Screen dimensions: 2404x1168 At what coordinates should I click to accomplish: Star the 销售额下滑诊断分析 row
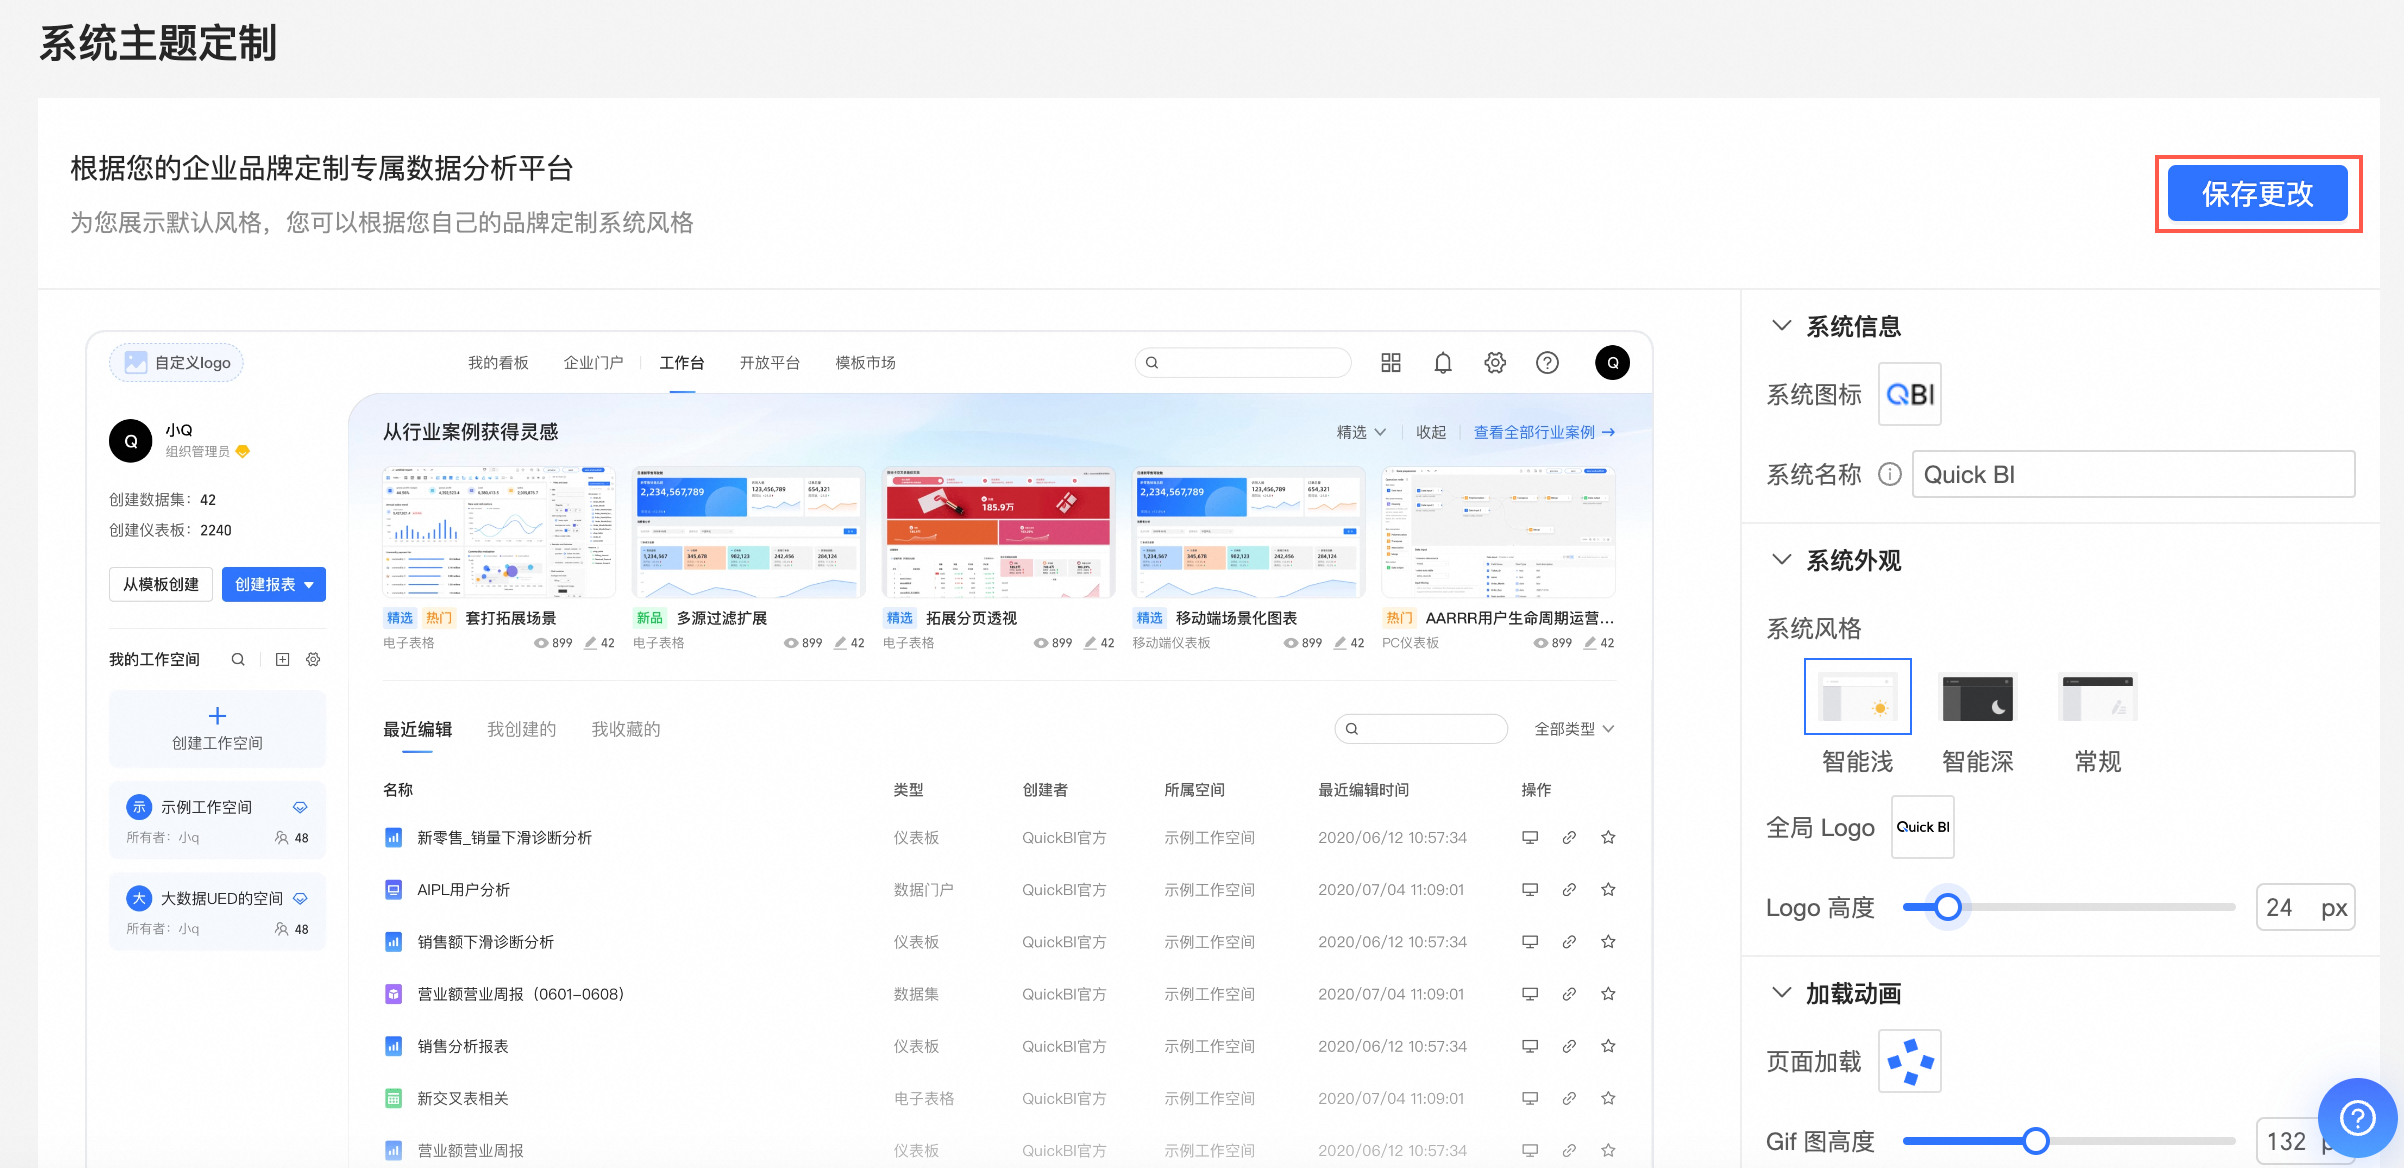click(x=1608, y=941)
